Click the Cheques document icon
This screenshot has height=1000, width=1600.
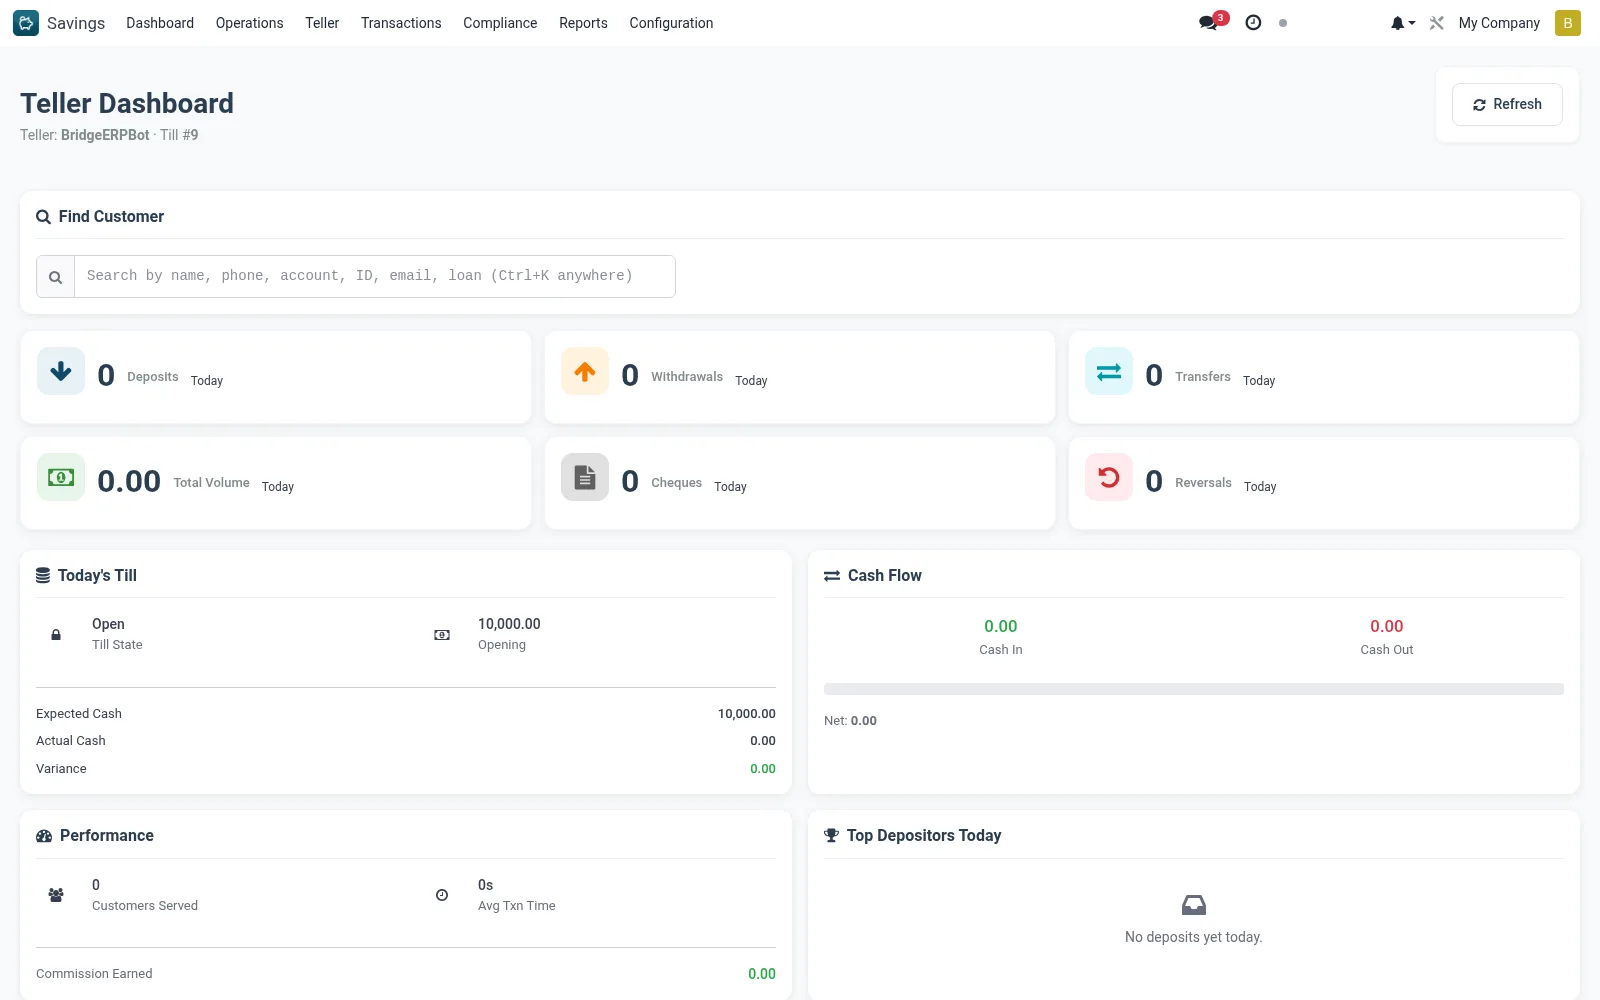point(585,477)
